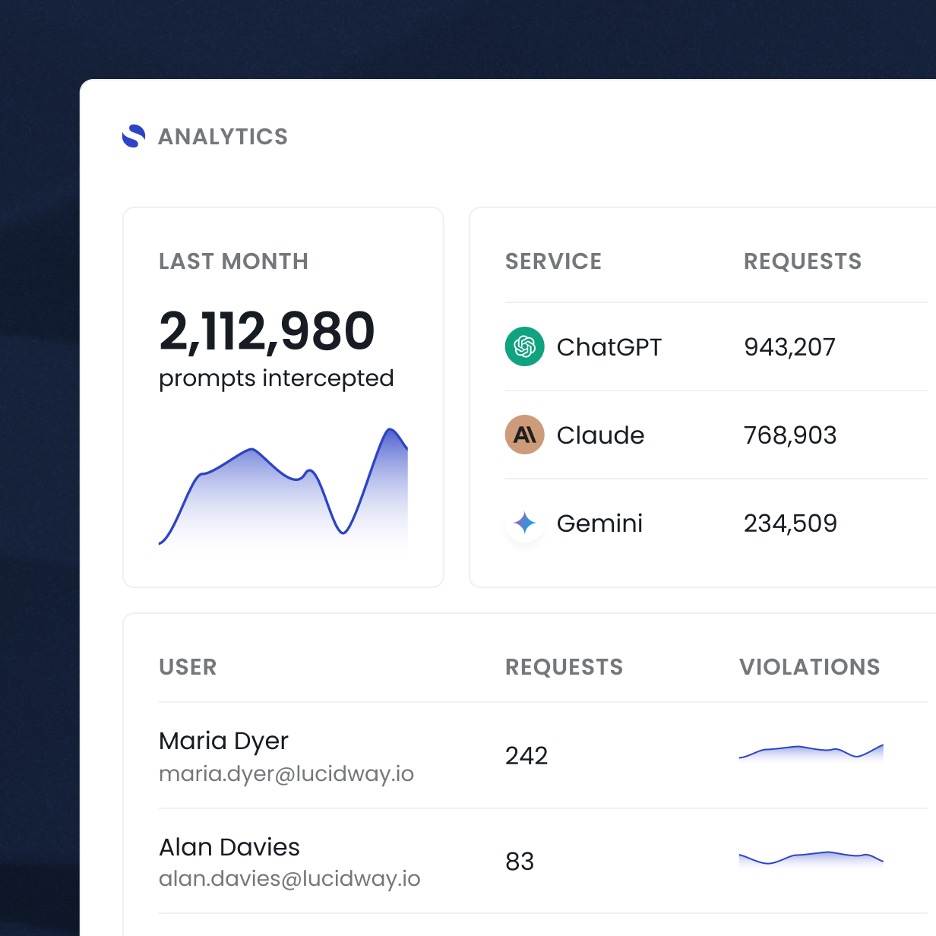Viewport: 936px width, 936px height.
Task: Click the Gemini sparkle icon
Action: point(525,523)
